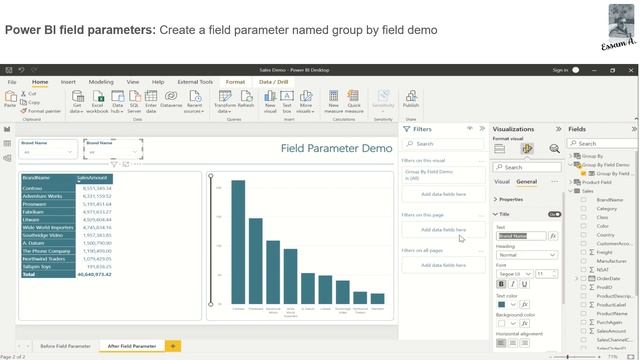Click the Format painter brush
The image size is (640, 360).
(x=24, y=111)
